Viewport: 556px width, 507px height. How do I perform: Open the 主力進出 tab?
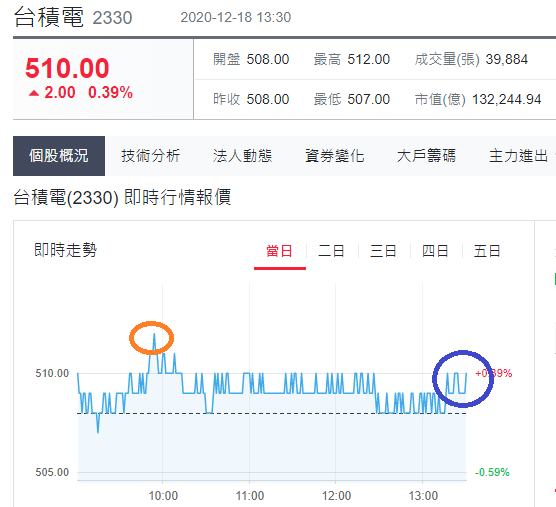(x=518, y=156)
